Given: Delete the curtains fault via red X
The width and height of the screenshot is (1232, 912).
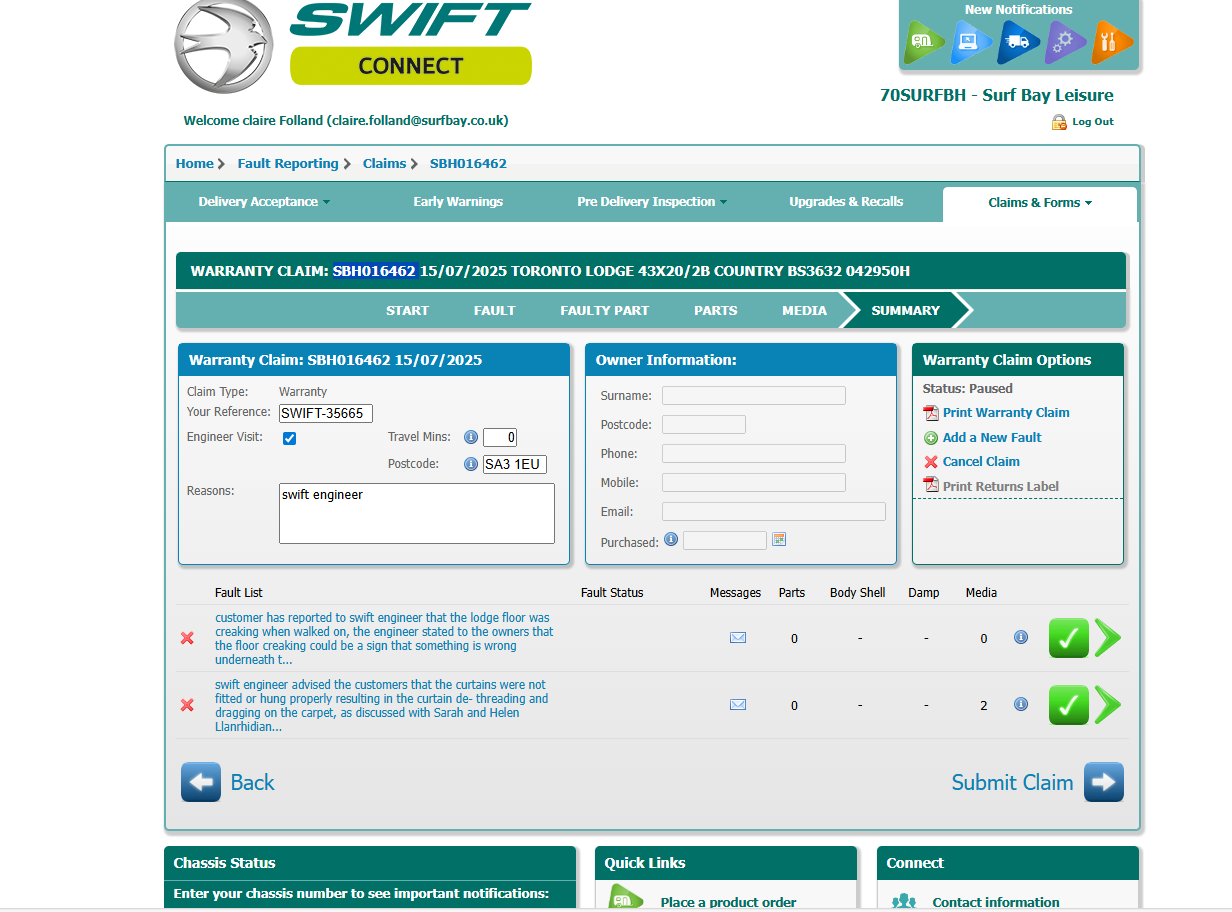Looking at the screenshot, I should (x=187, y=705).
